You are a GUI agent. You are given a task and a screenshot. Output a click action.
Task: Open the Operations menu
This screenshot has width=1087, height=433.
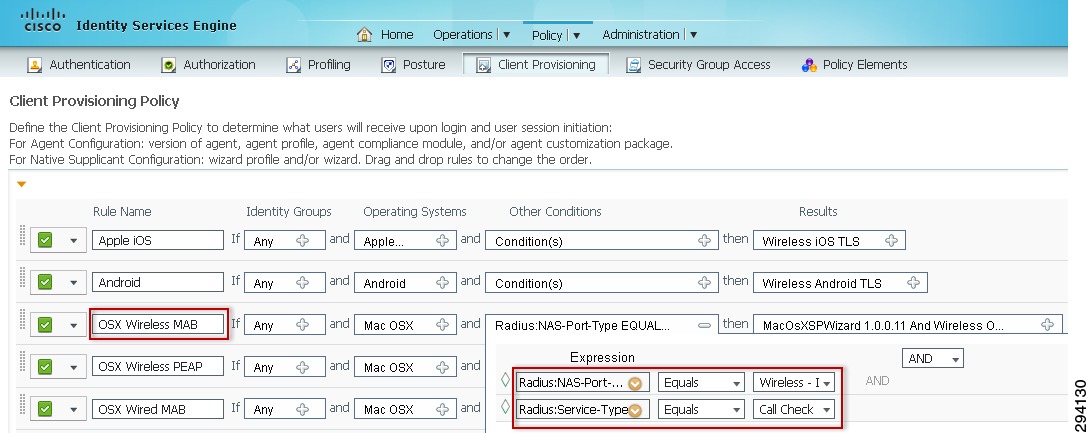point(471,34)
